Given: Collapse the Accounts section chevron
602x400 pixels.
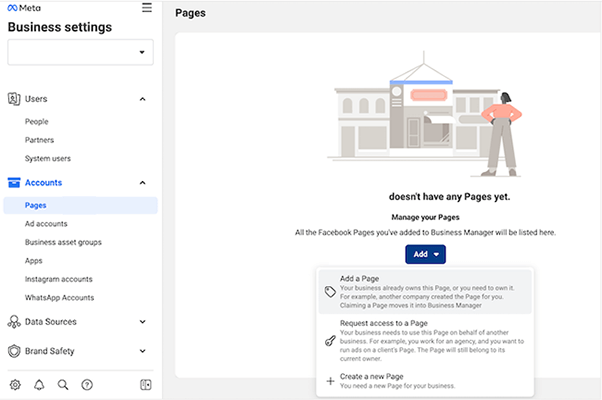Looking at the screenshot, I should (143, 183).
